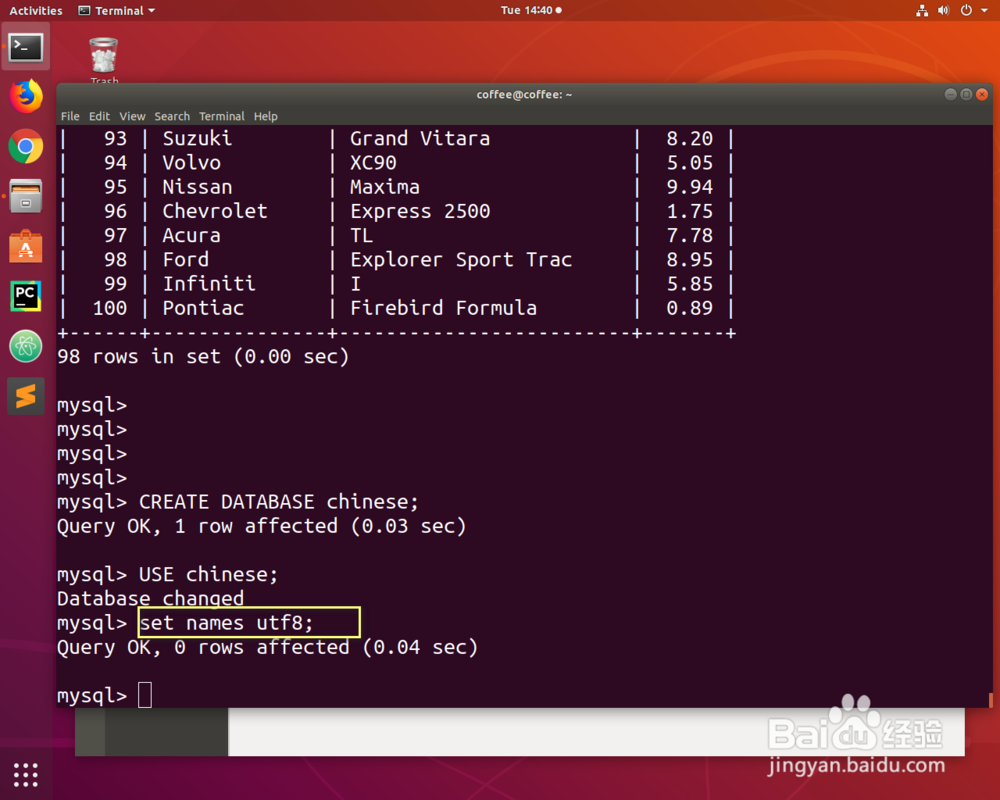Click the value 5.85 in Infiniti row
The width and height of the screenshot is (1000, 800).
(689, 284)
